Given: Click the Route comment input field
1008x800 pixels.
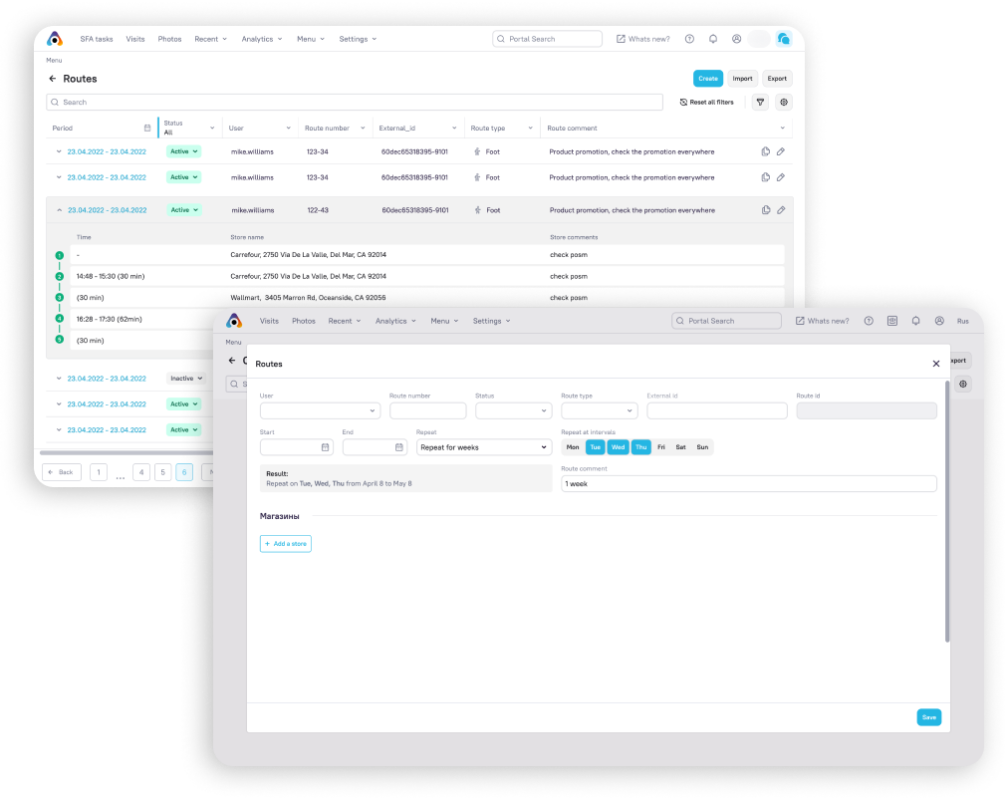Looking at the screenshot, I should click(748, 484).
